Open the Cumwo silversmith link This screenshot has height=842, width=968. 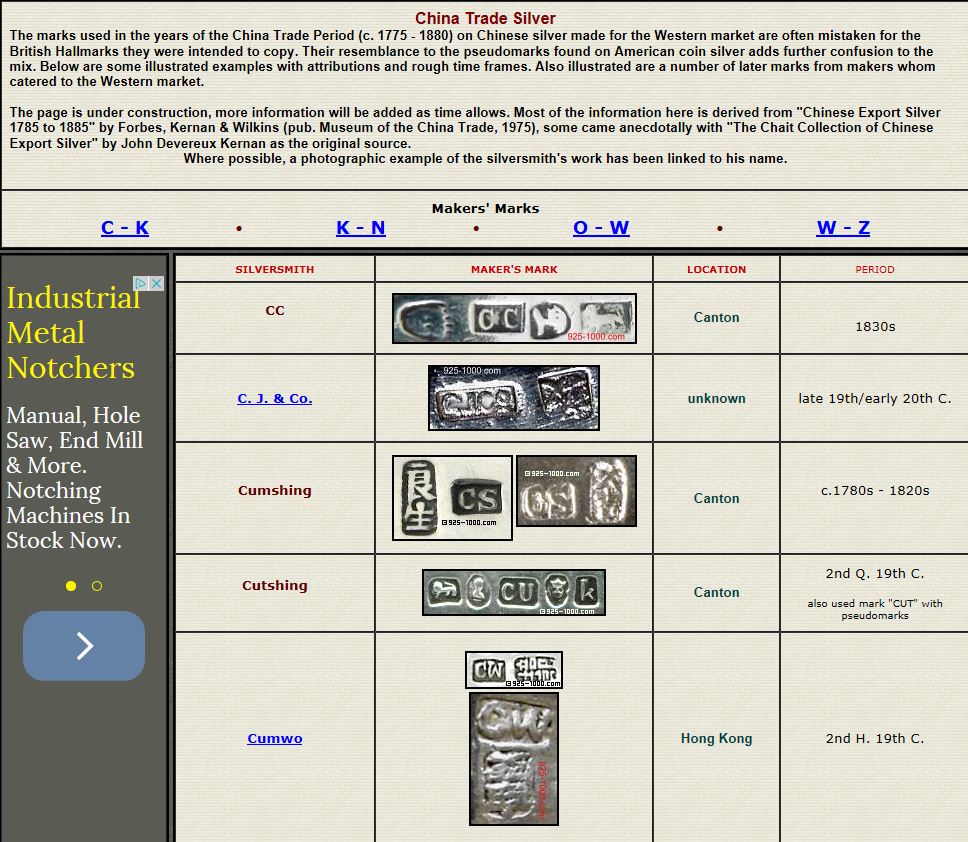pyautogui.click(x=275, y=739)
